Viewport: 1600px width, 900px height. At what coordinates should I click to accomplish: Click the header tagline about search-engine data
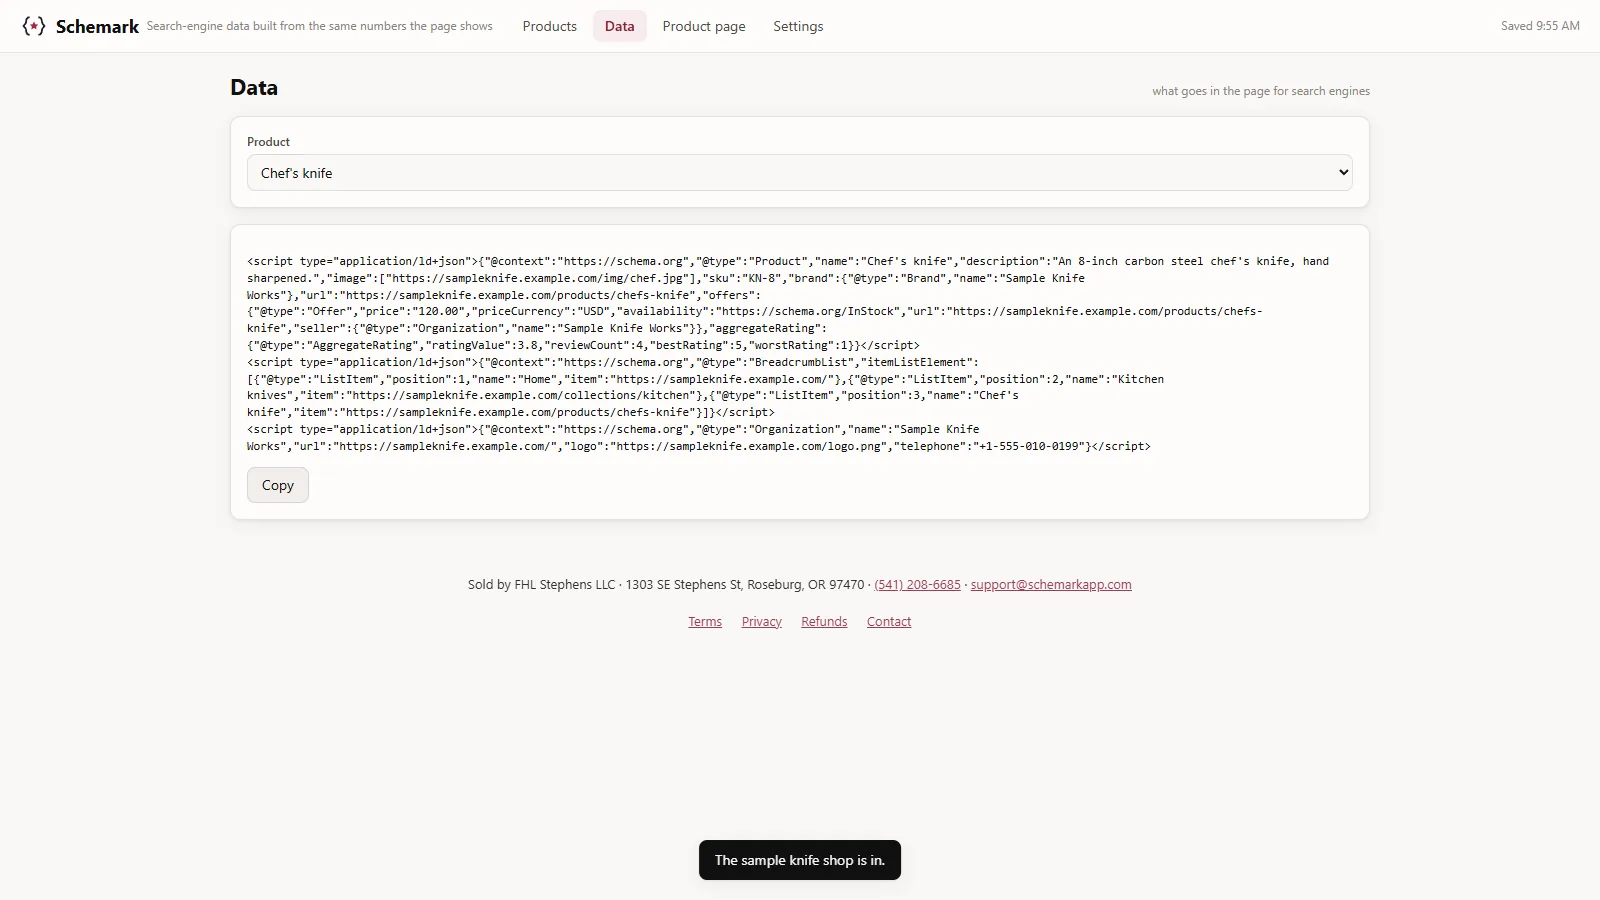click(320, 26)
